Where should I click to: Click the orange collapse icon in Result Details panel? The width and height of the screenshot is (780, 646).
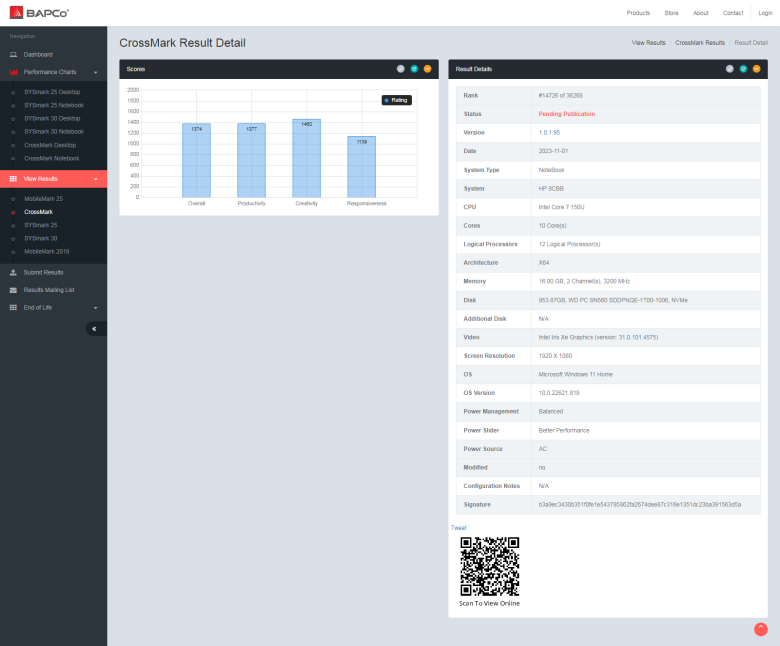(x=757, y=69)
